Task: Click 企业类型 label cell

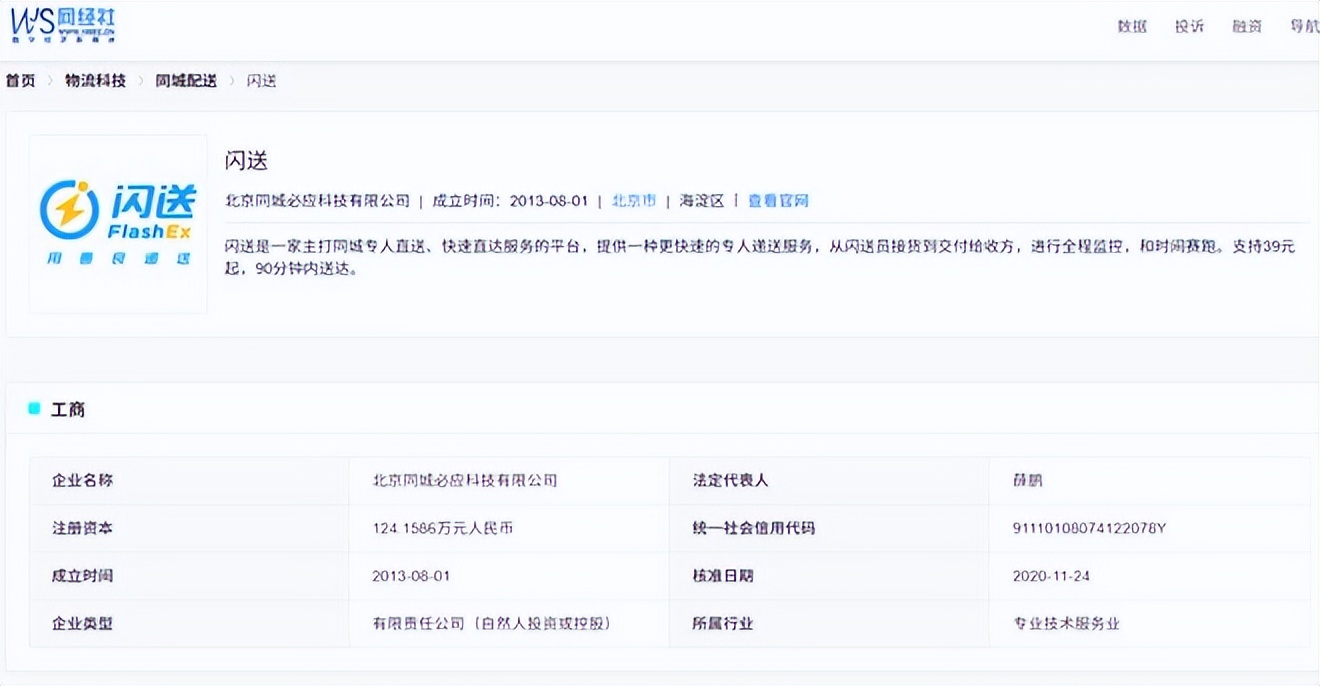Action: tap(189, 624)
